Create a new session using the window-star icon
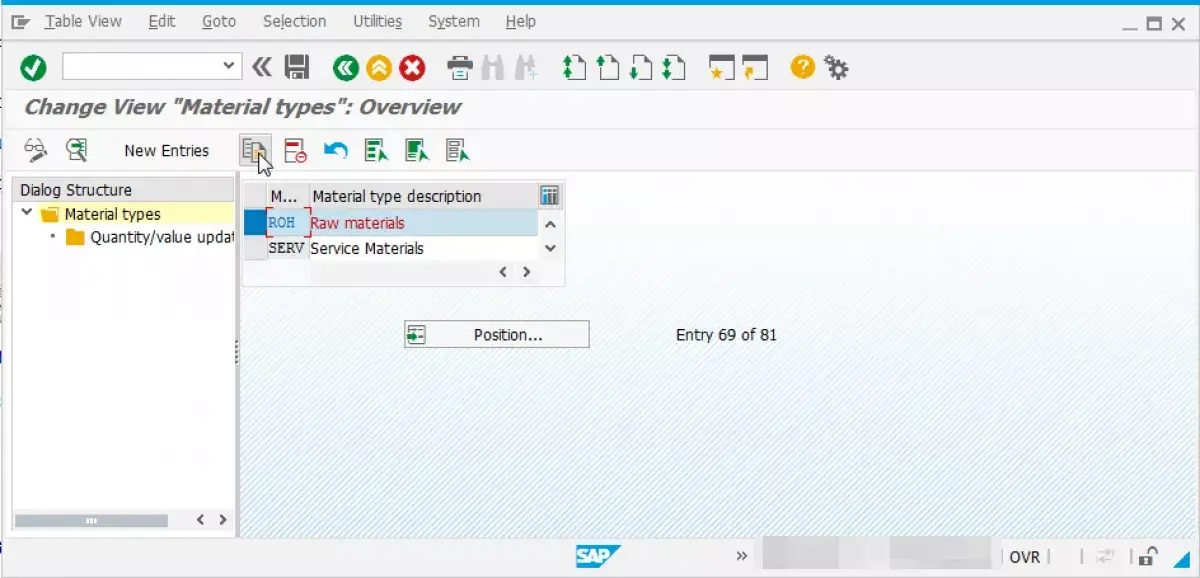The image size is (1200, 578). click(721, 68)
